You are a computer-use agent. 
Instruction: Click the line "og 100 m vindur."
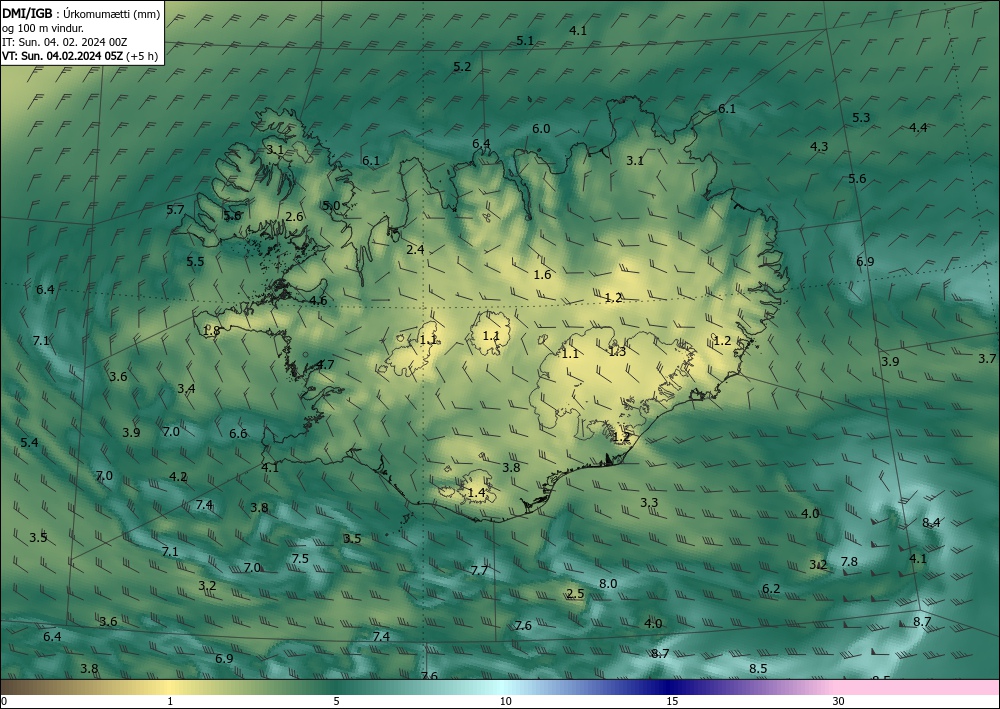click(x=43, y=28)
